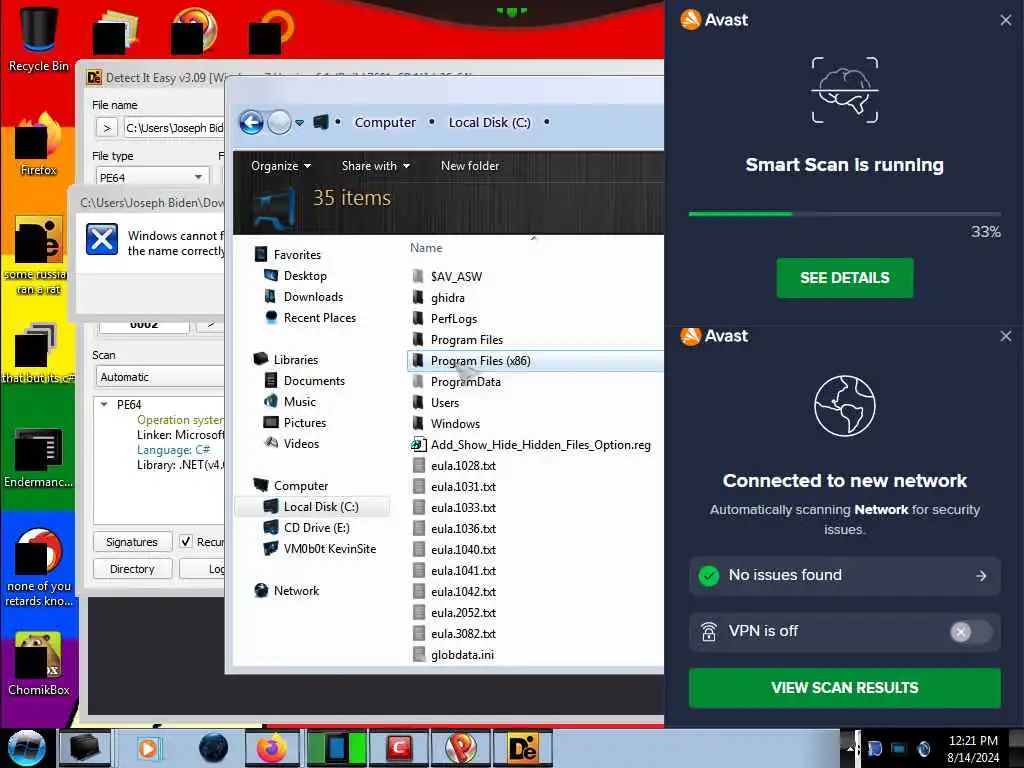Open the Recycle Bin desktop icon

tap(39, 38)
